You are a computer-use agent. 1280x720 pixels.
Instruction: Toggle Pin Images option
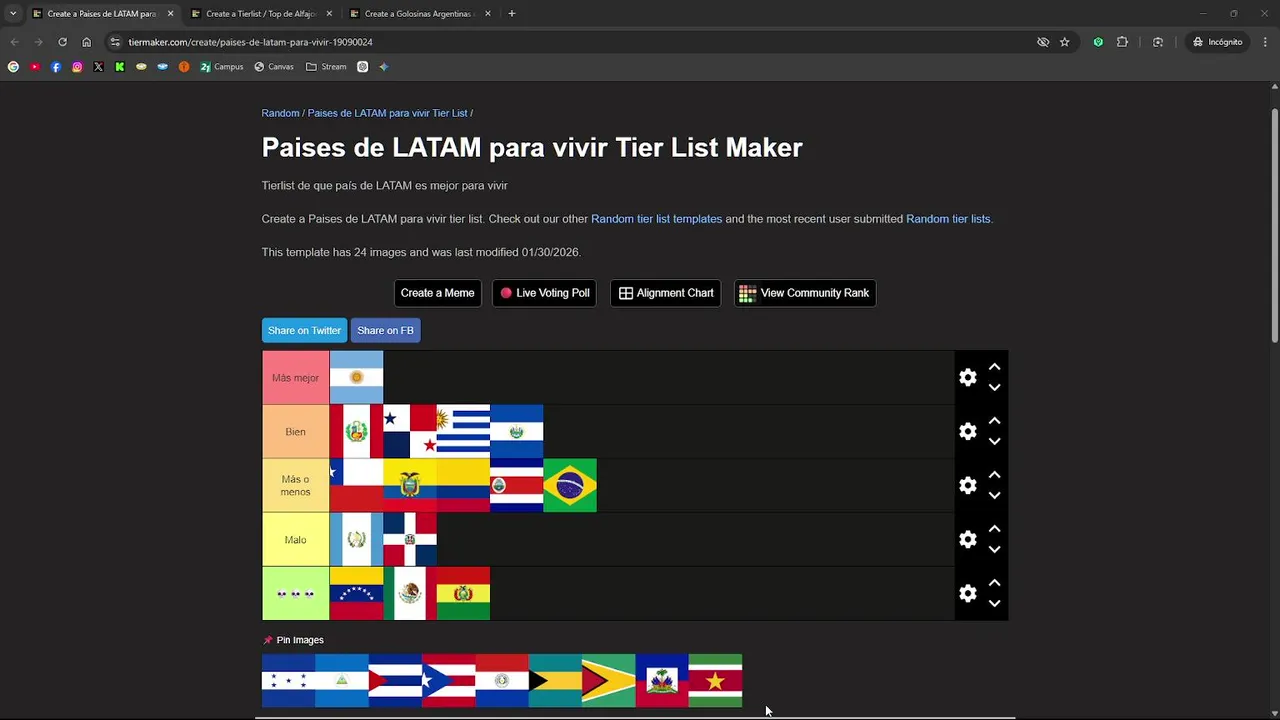pyautogui.click(x=293, y=640)
